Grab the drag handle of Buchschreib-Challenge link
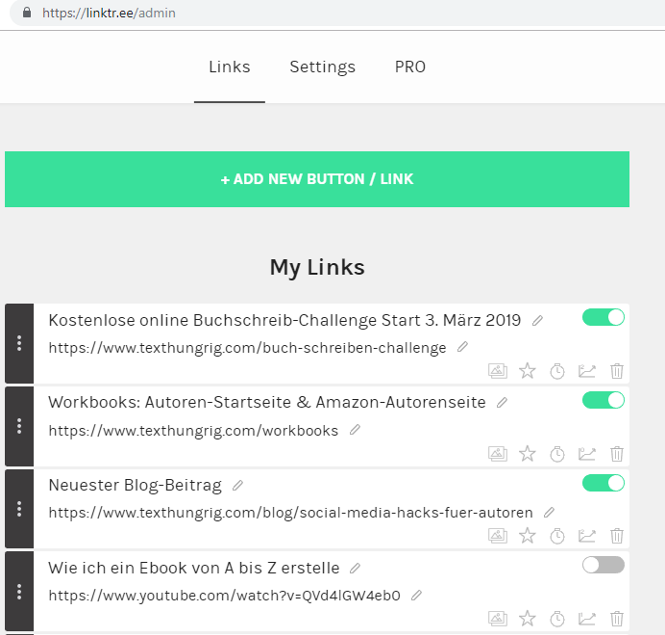 (x=20, y=343)
